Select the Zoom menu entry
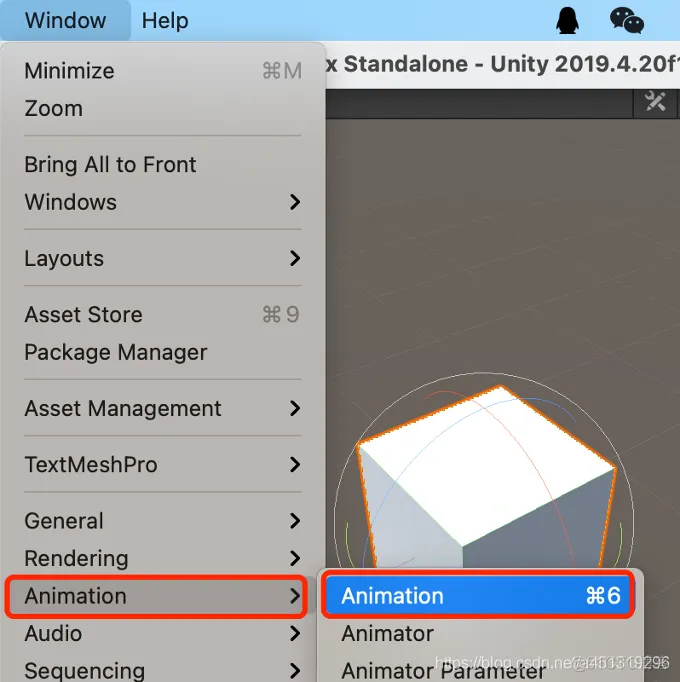Image resolution: width=680 pixels, height=682 pixels. tap(163, 108)
